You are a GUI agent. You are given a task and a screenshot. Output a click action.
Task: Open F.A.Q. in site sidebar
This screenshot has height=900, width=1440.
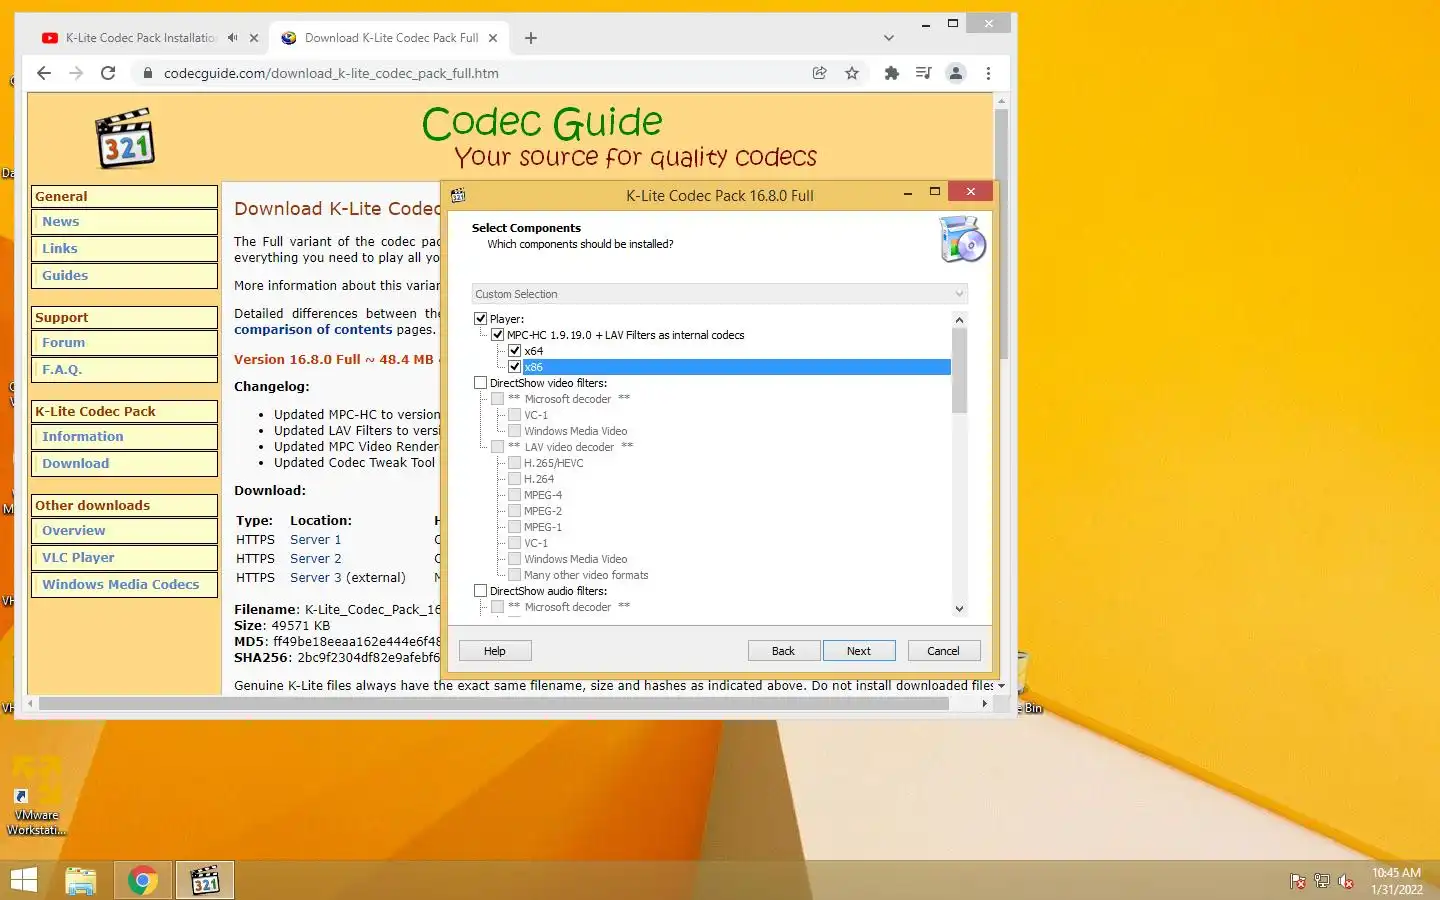pyautogui.click(x=62, y=370)
